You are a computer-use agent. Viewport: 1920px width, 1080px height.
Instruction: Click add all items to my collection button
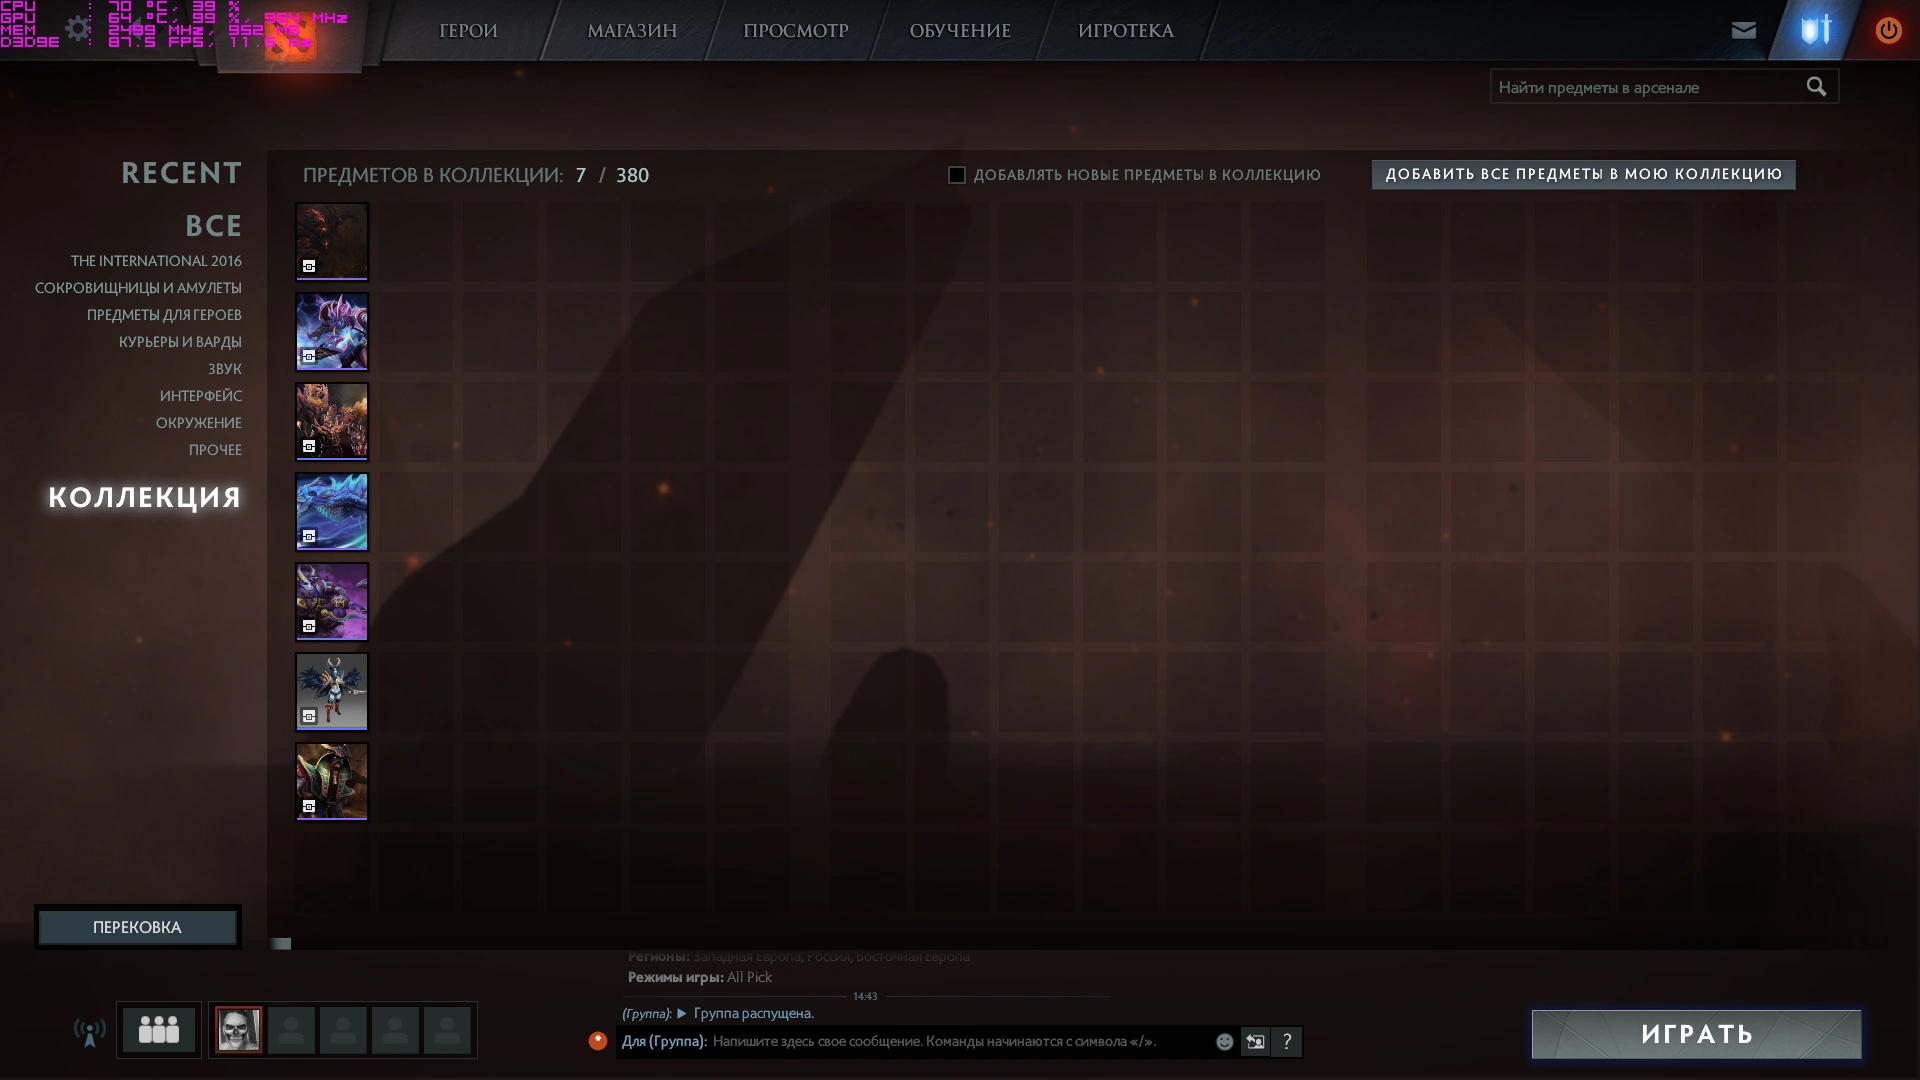(x=1583, y=174)
